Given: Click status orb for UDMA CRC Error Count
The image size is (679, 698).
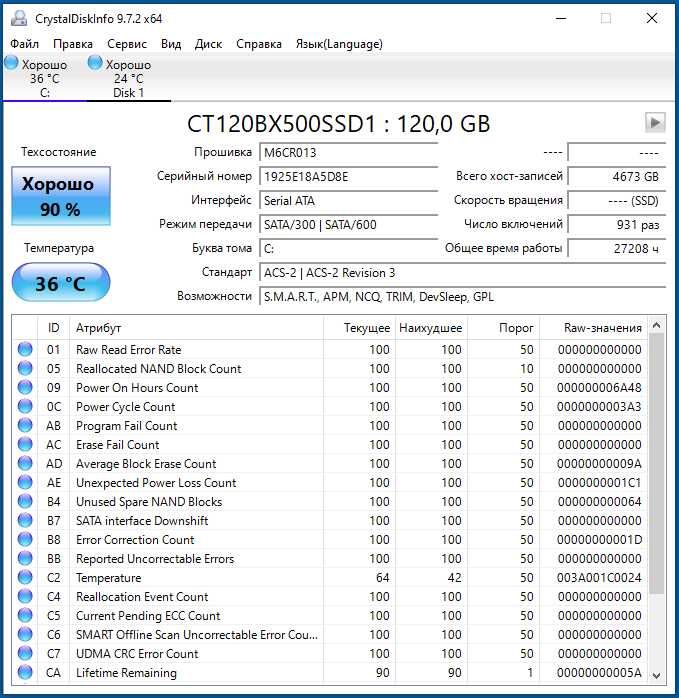Looking at the screenshot, I should tap(25, 653).
